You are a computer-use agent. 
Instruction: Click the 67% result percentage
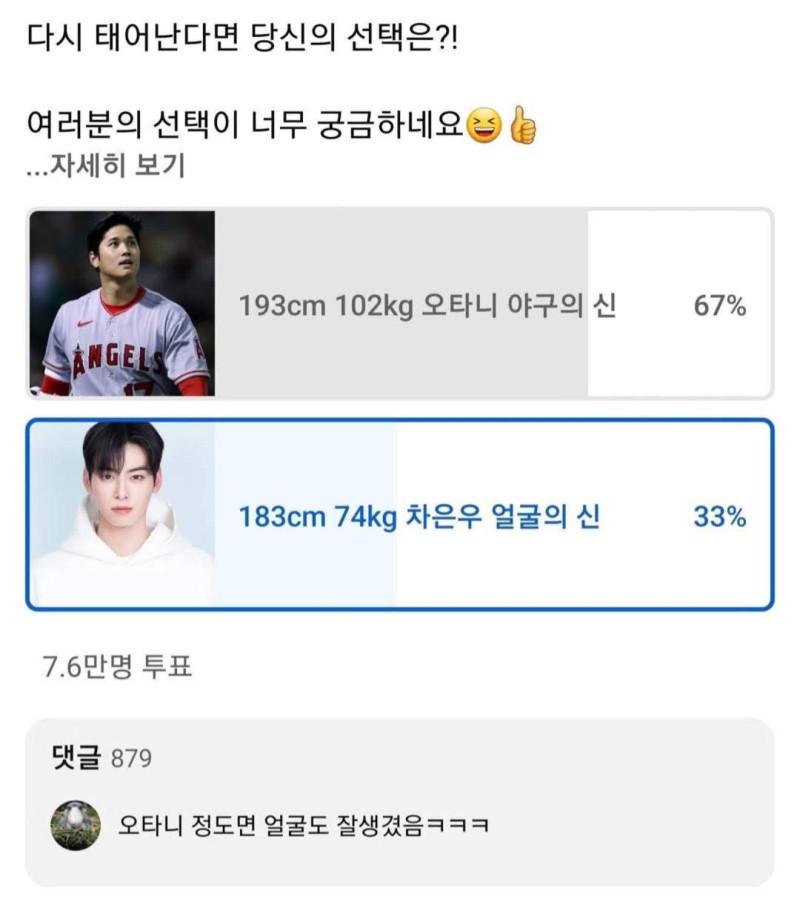click(720, 306)
